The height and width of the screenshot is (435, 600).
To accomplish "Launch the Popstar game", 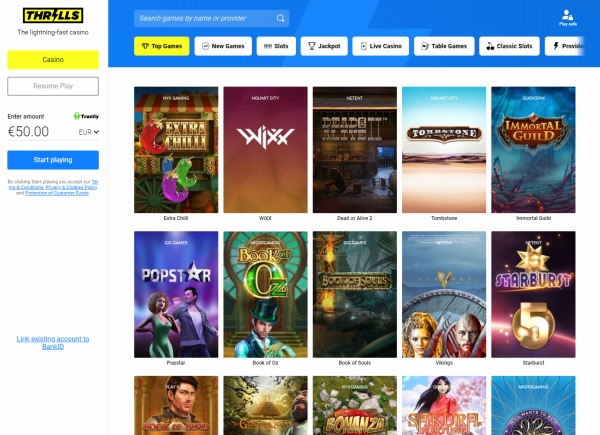I will 176,294.
